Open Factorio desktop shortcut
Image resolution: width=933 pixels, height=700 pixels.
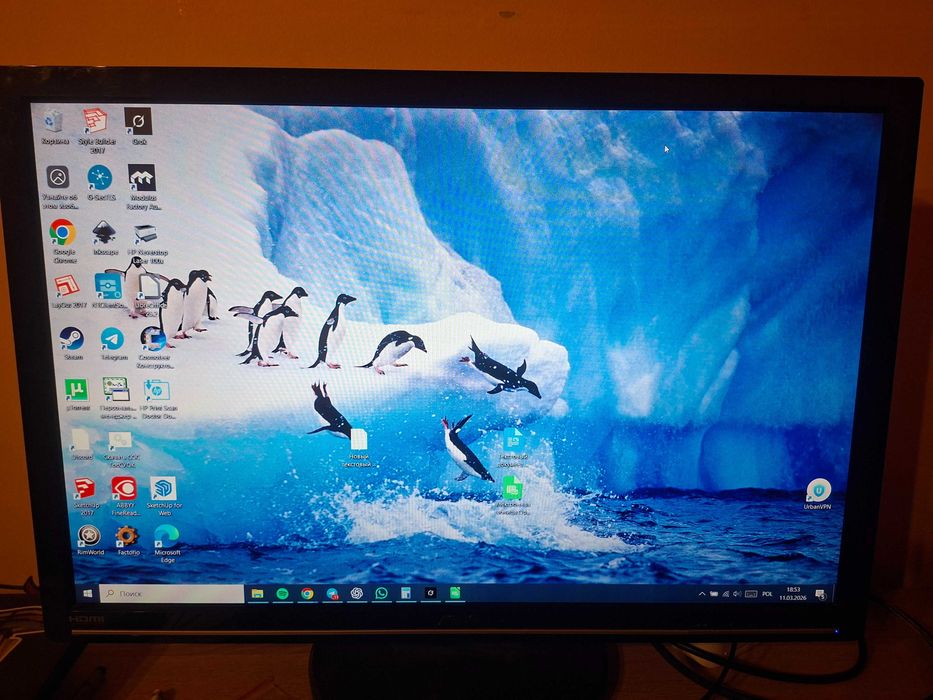127,540
